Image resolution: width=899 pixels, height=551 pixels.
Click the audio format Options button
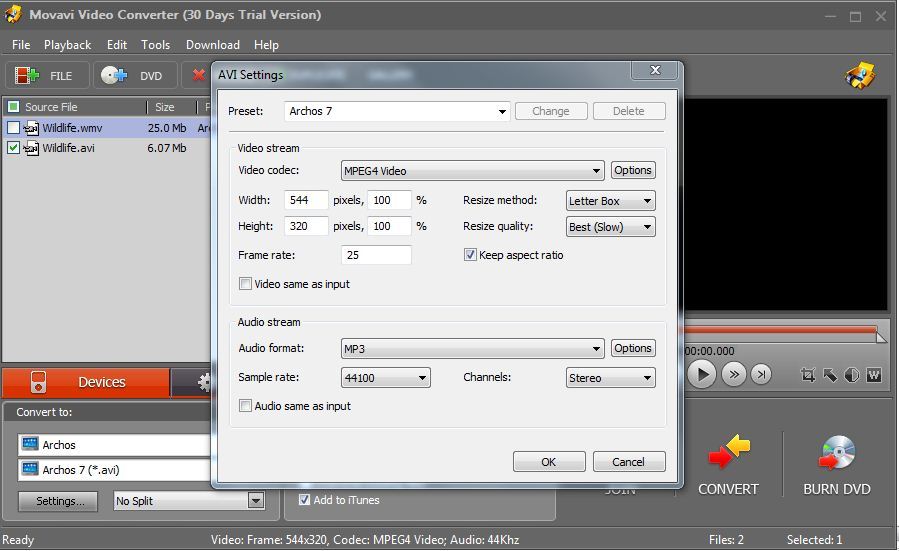coord(633,348)
